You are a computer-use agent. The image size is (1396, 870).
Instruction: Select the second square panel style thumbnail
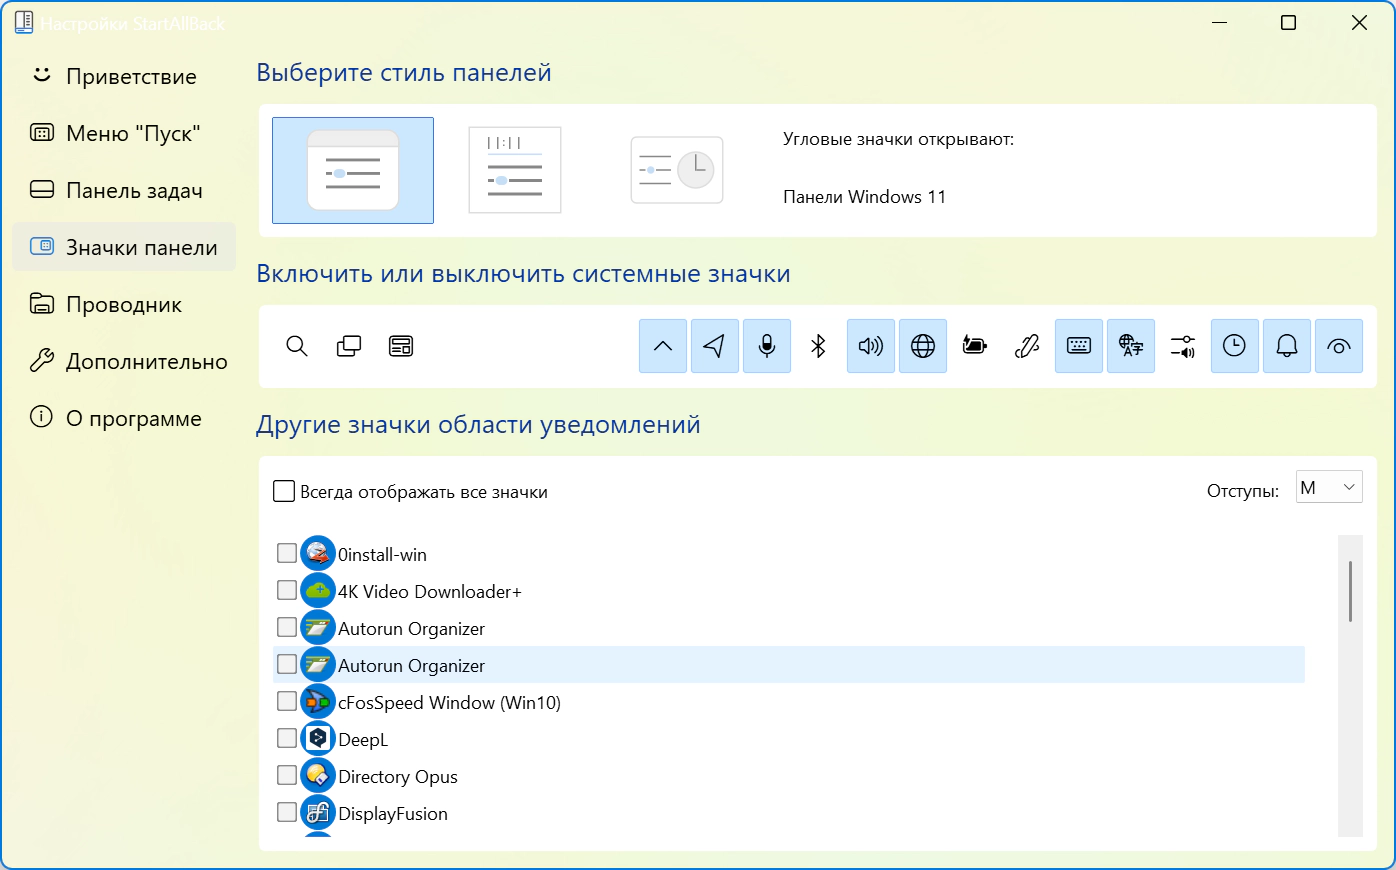515,170
